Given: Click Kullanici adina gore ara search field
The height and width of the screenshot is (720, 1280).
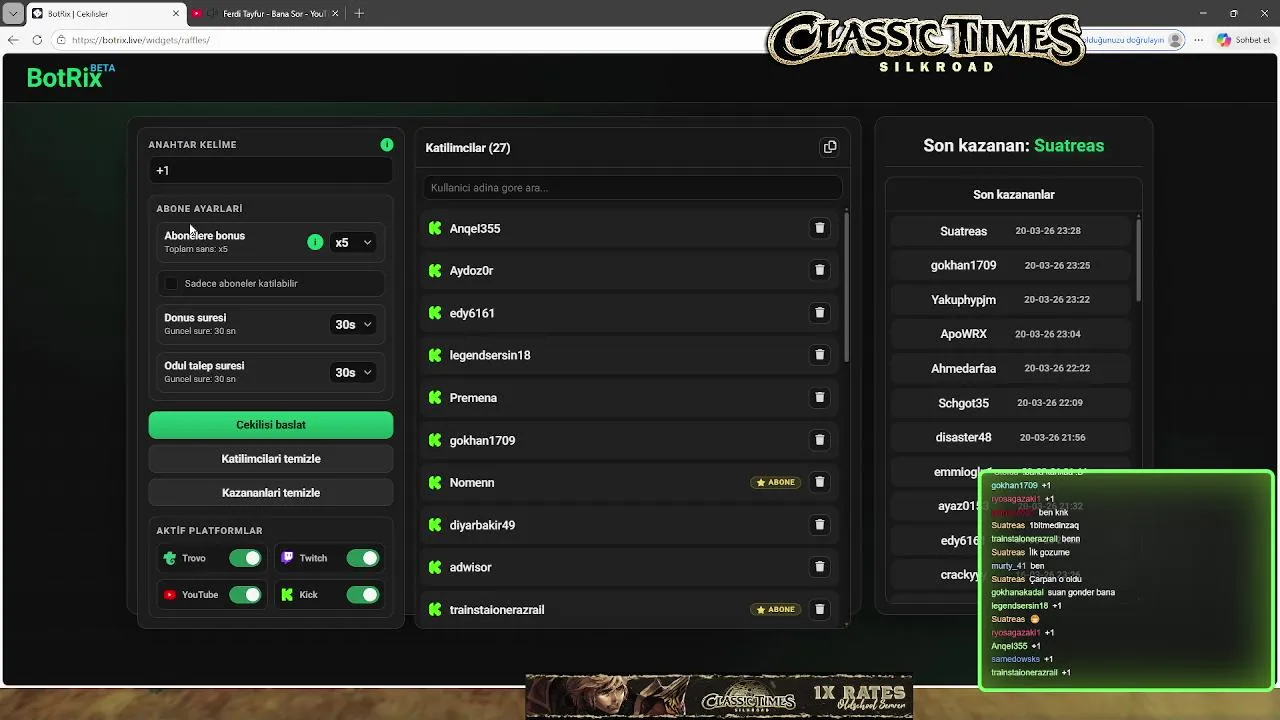Looking at the screenshot, I should point(632,188).
